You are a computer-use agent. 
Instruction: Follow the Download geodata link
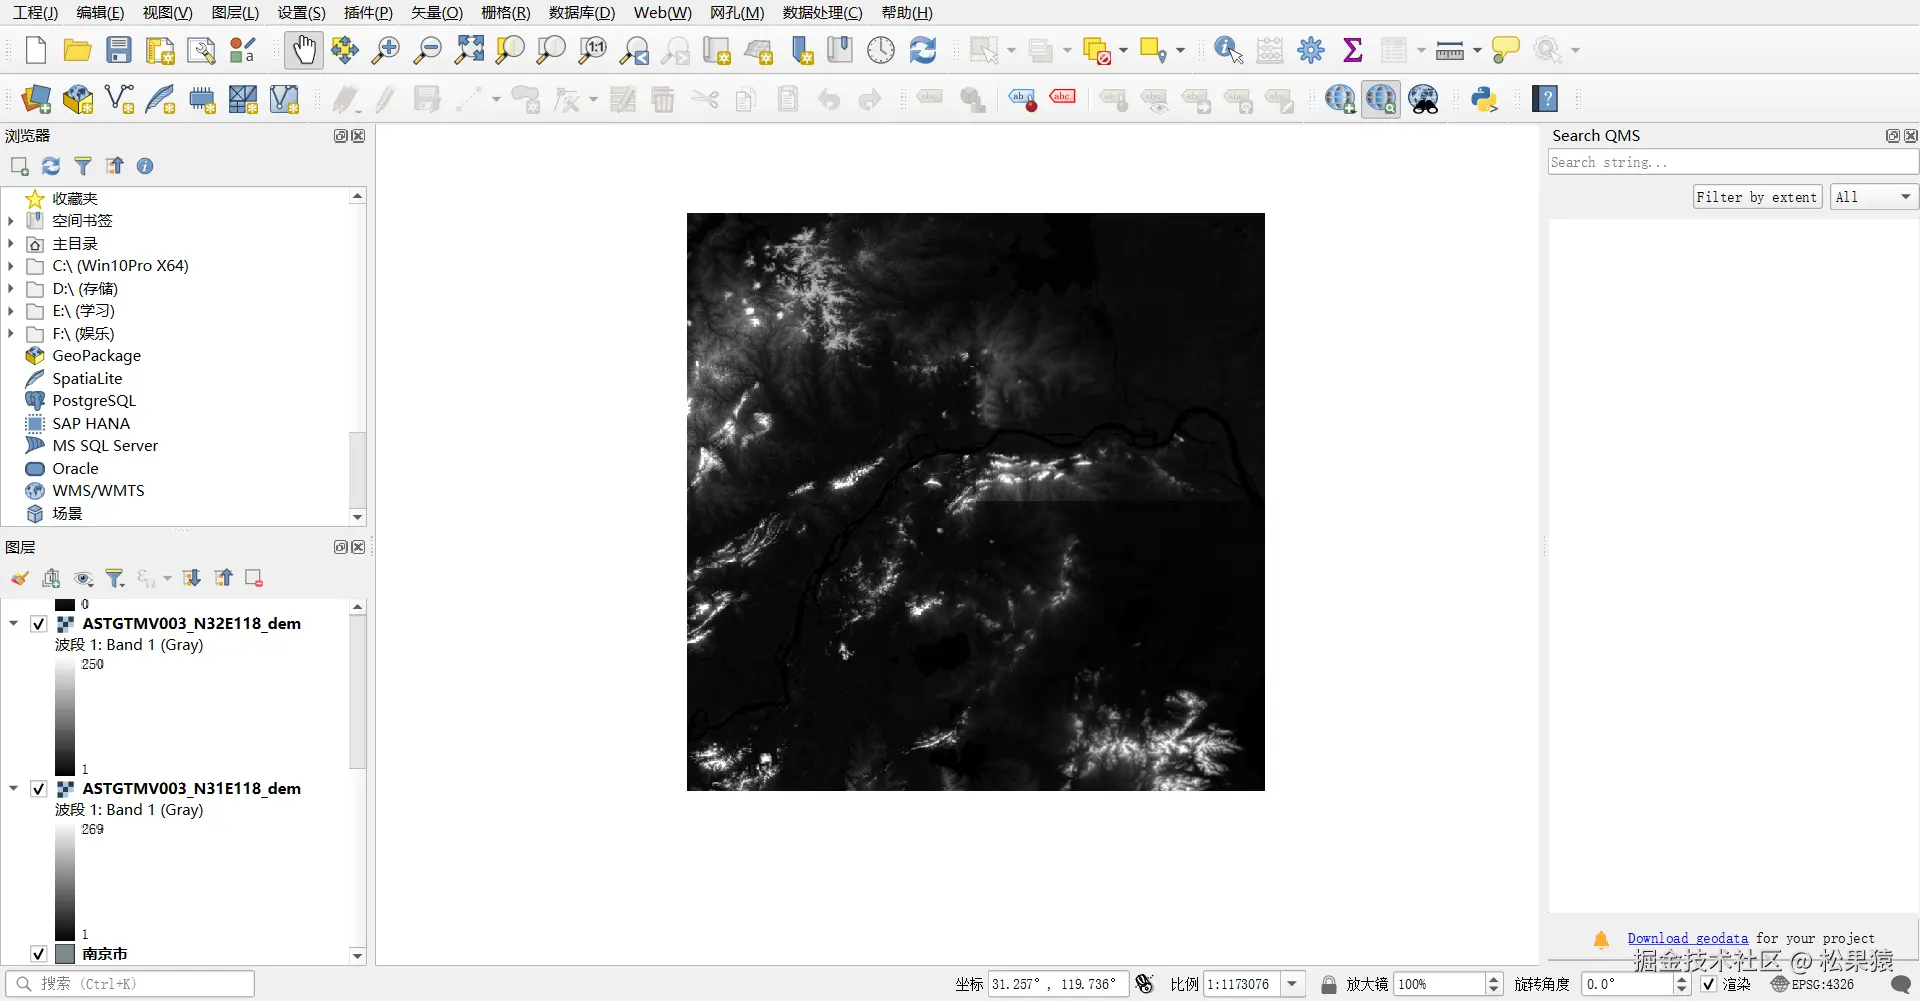tap(1687, 937)
